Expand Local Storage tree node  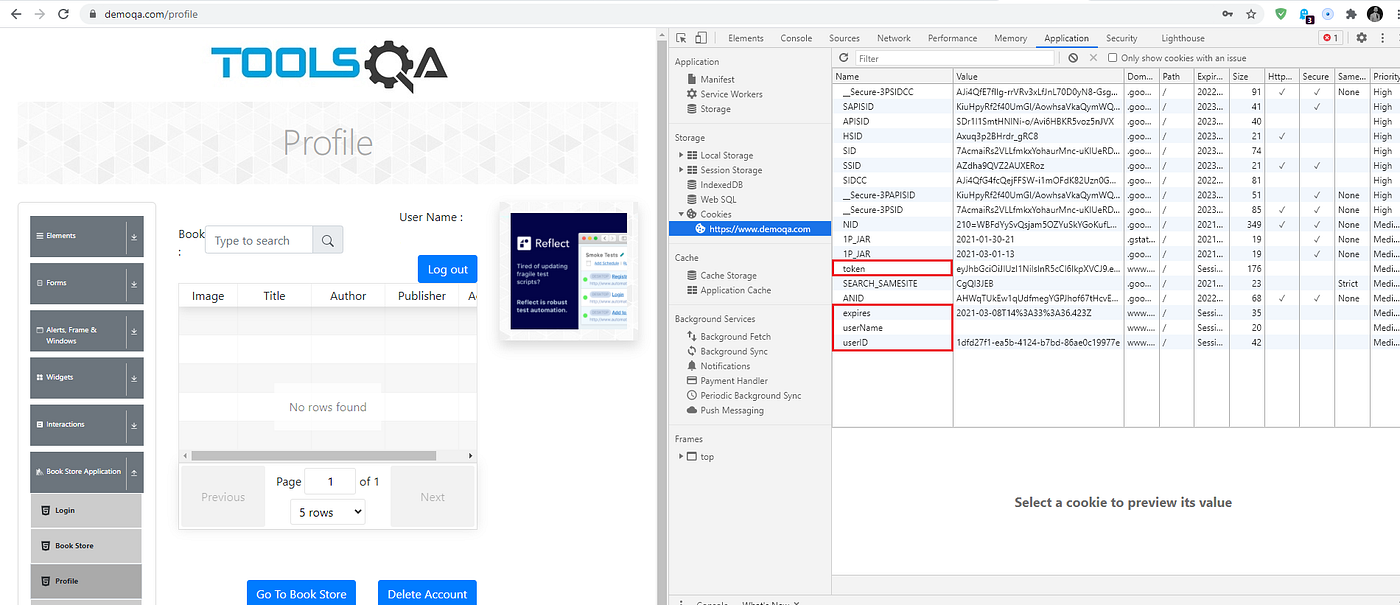(681, 155)
